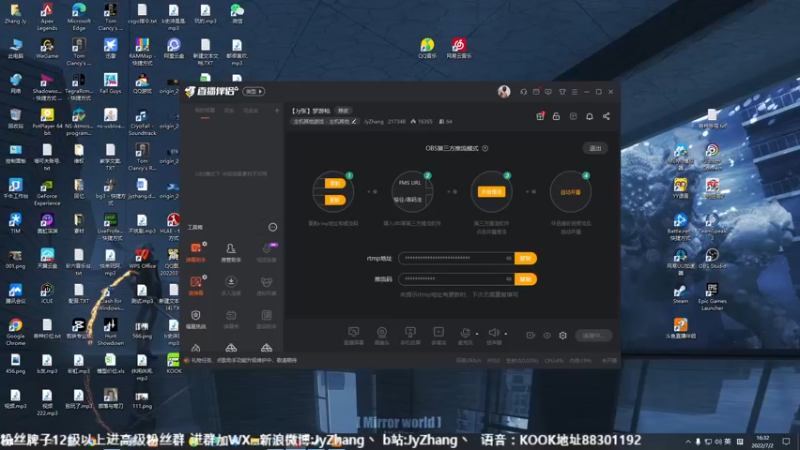This screenshot has height=450, width=800.
Task: Click the stream key masked field
Action: pos(456,279)
